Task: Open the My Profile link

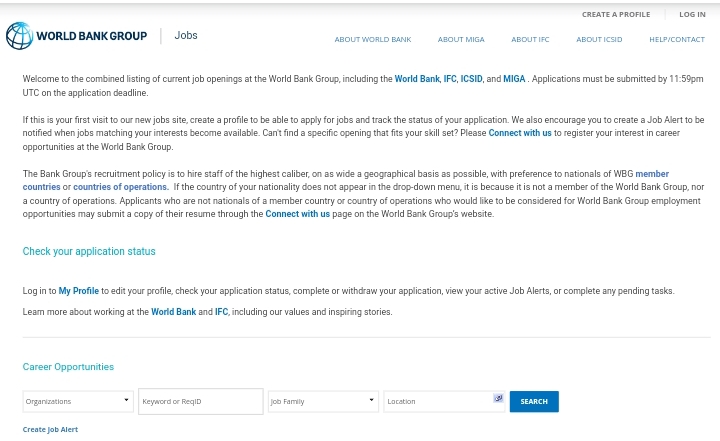Action: 78,291
